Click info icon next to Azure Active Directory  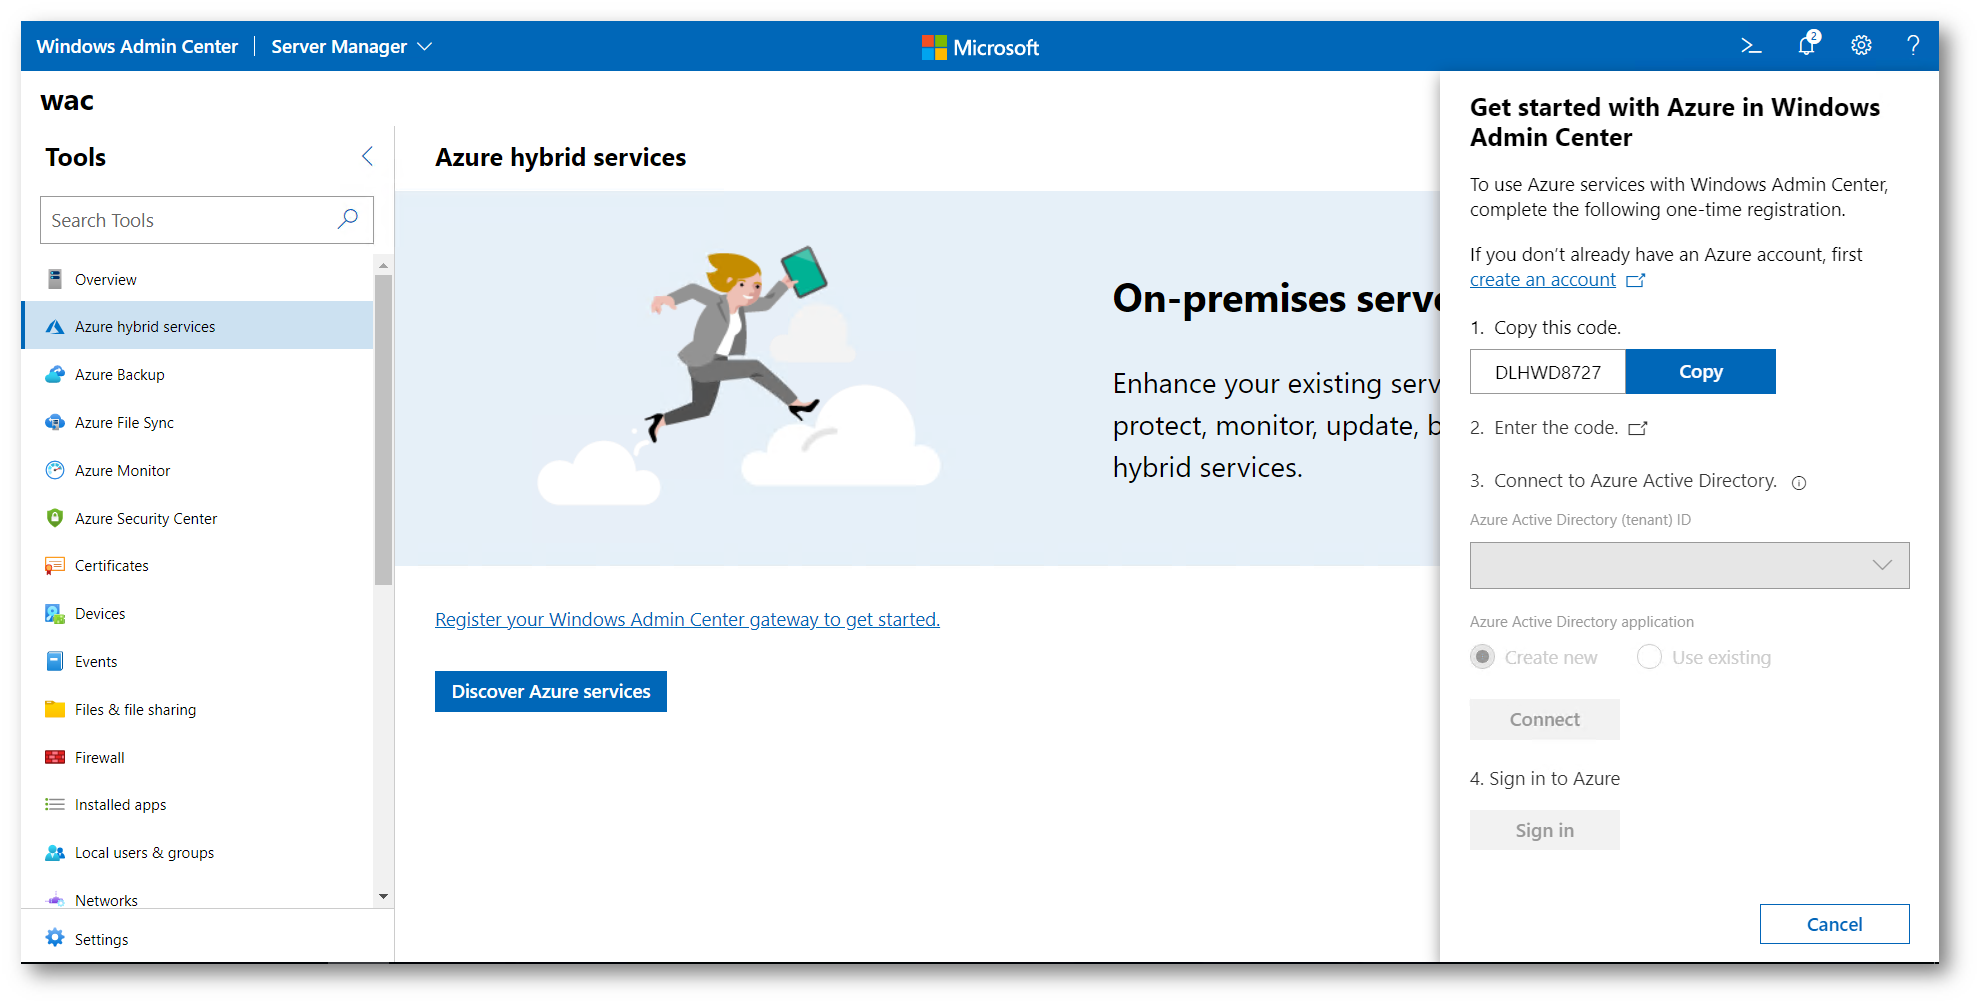click(x=1799, y=483)
